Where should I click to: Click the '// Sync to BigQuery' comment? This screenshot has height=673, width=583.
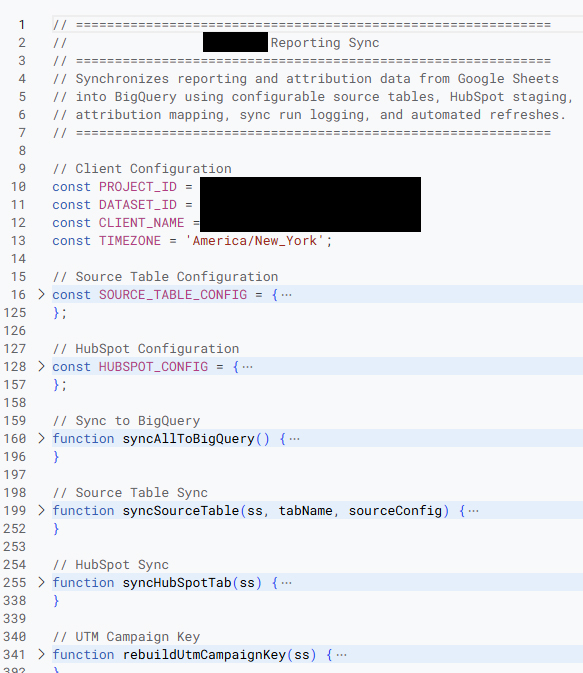click(x=126, y=421)
